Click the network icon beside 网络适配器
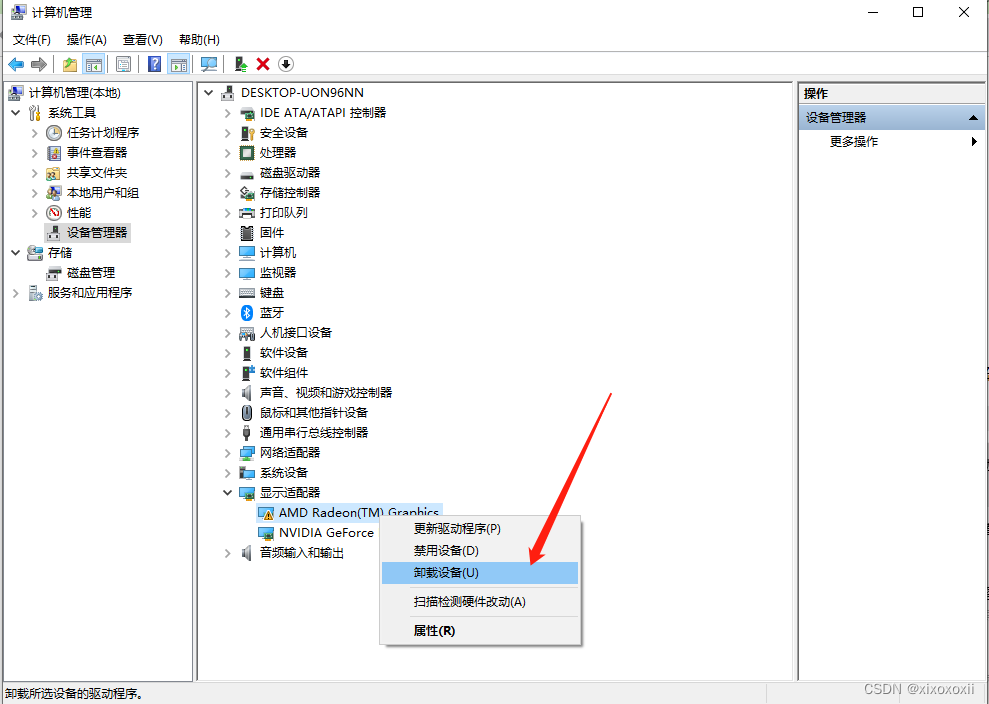Viewport: 989px width, 704px height. click(247, 453)
